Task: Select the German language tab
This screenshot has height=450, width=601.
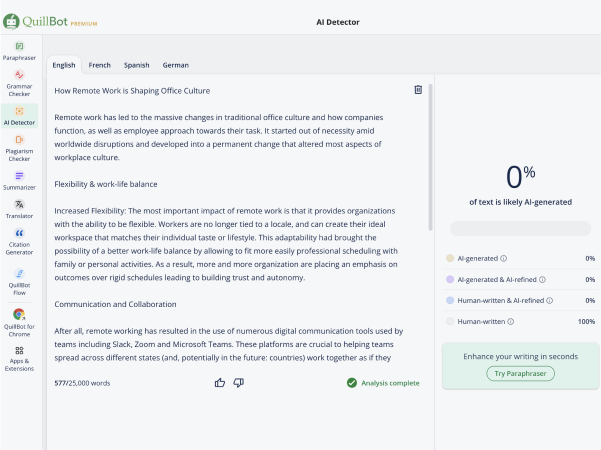Action: coord(175,65)
